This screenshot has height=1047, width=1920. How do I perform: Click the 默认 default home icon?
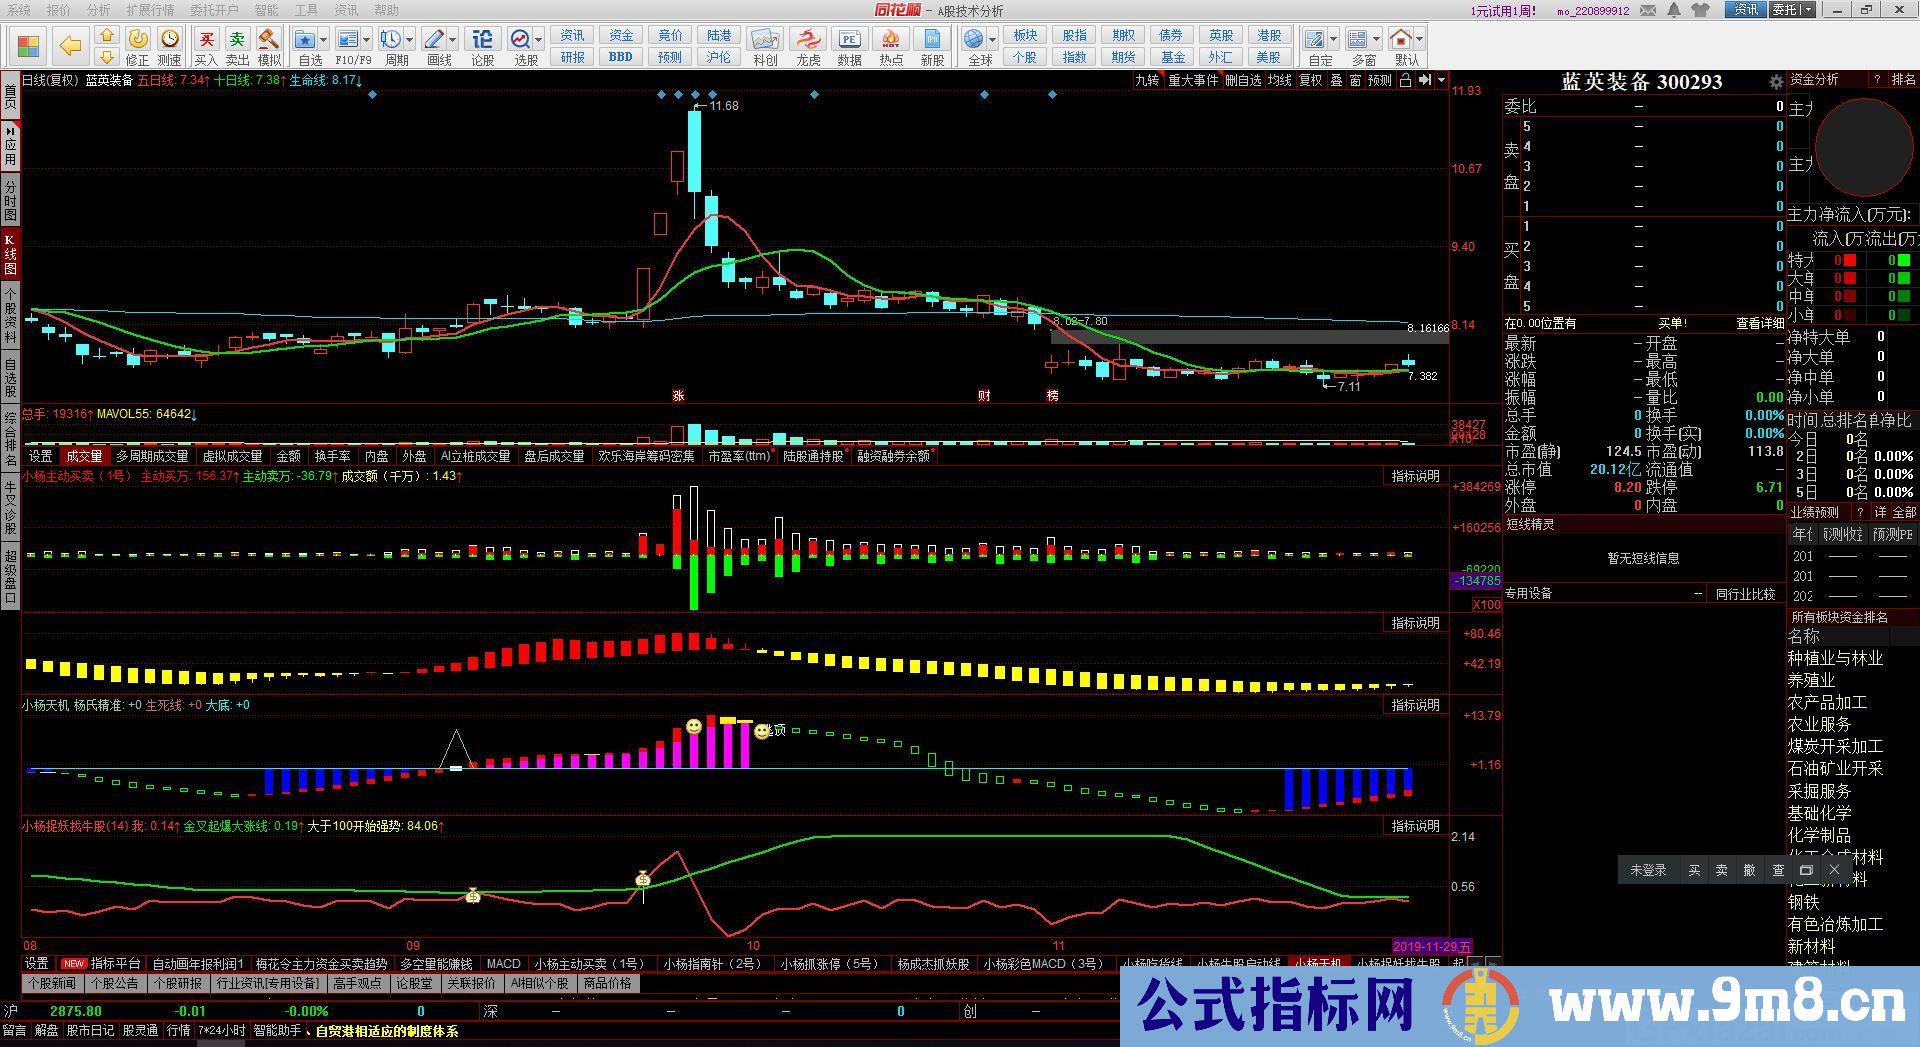[x=1401, y=39]
